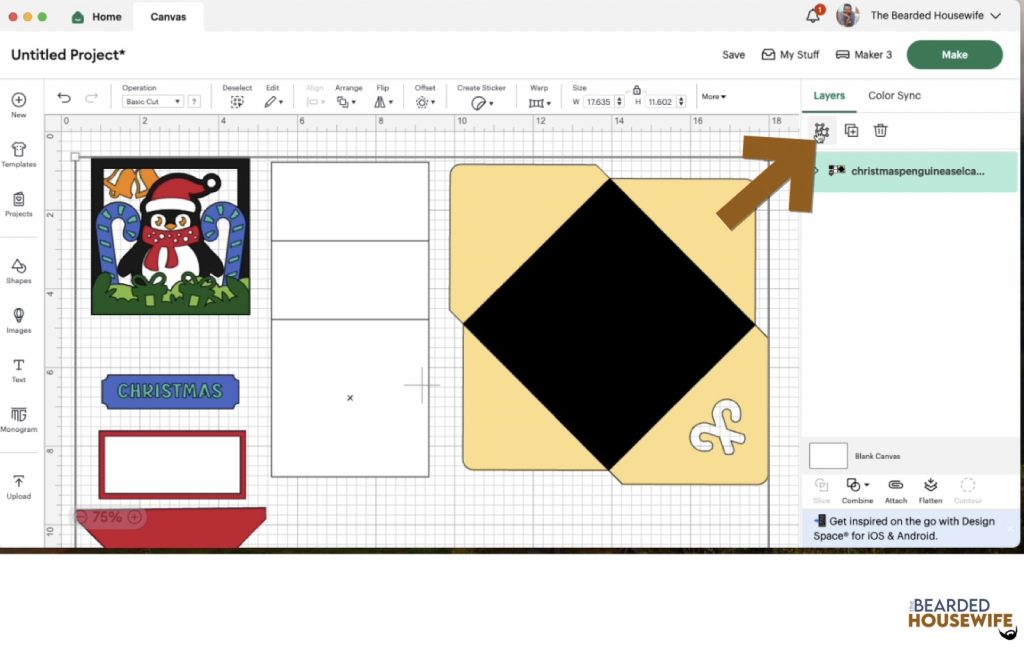Click the Blank Canvas color swatch
Viewport: 1024px width, 651px height.
click(x=828, y=455)
